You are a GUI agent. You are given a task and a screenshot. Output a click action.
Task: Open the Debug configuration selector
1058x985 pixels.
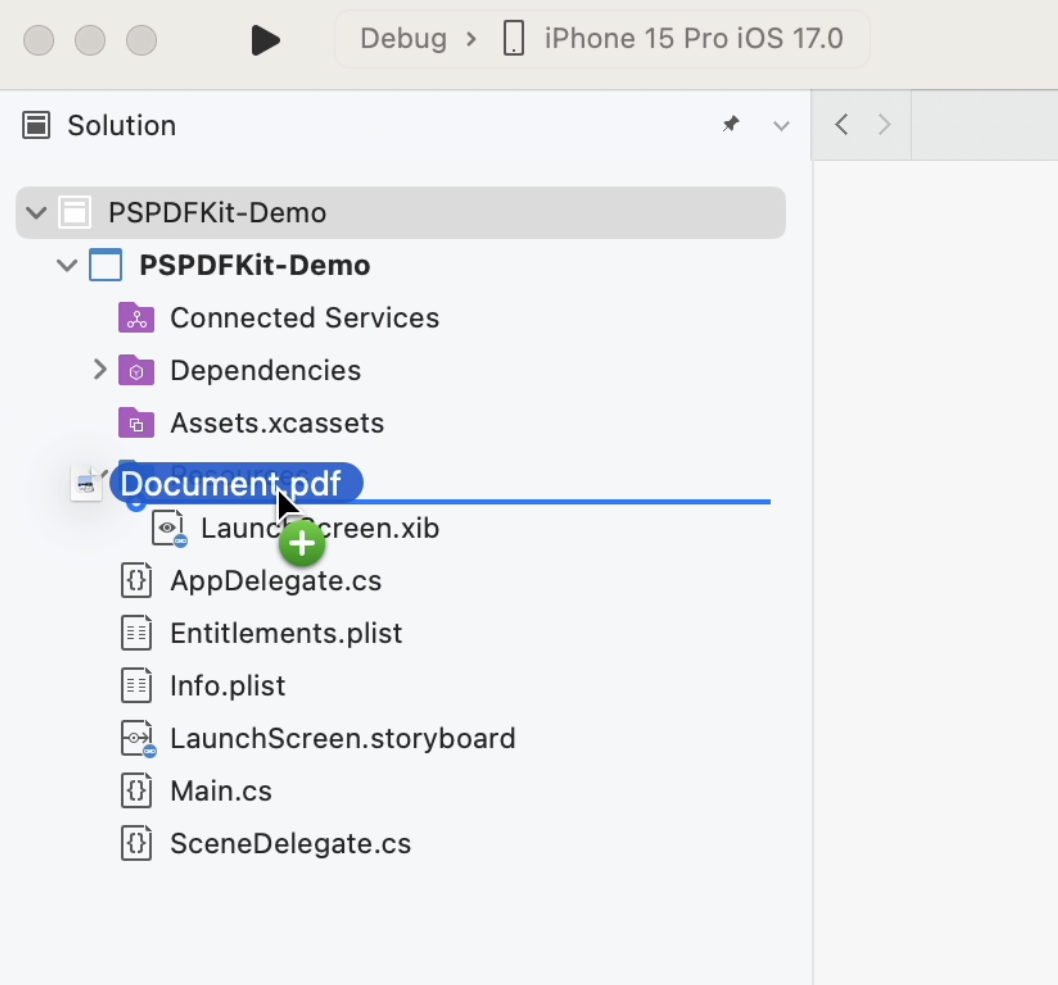tap(403, 38)
